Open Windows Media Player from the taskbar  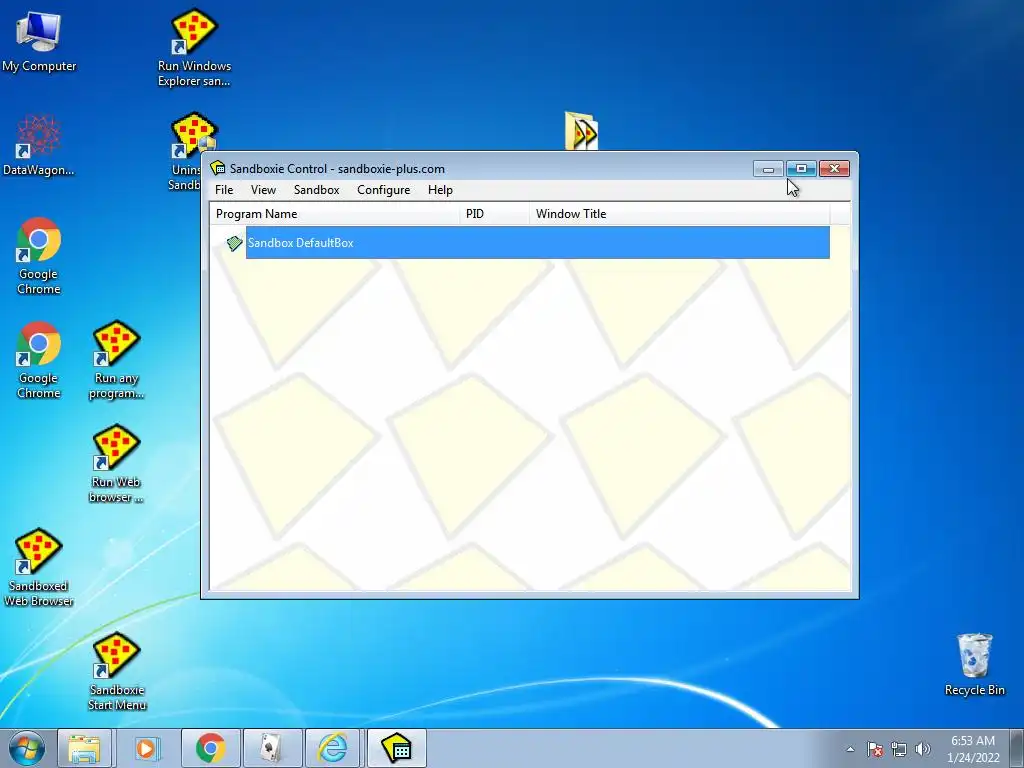tap(147, 748)
